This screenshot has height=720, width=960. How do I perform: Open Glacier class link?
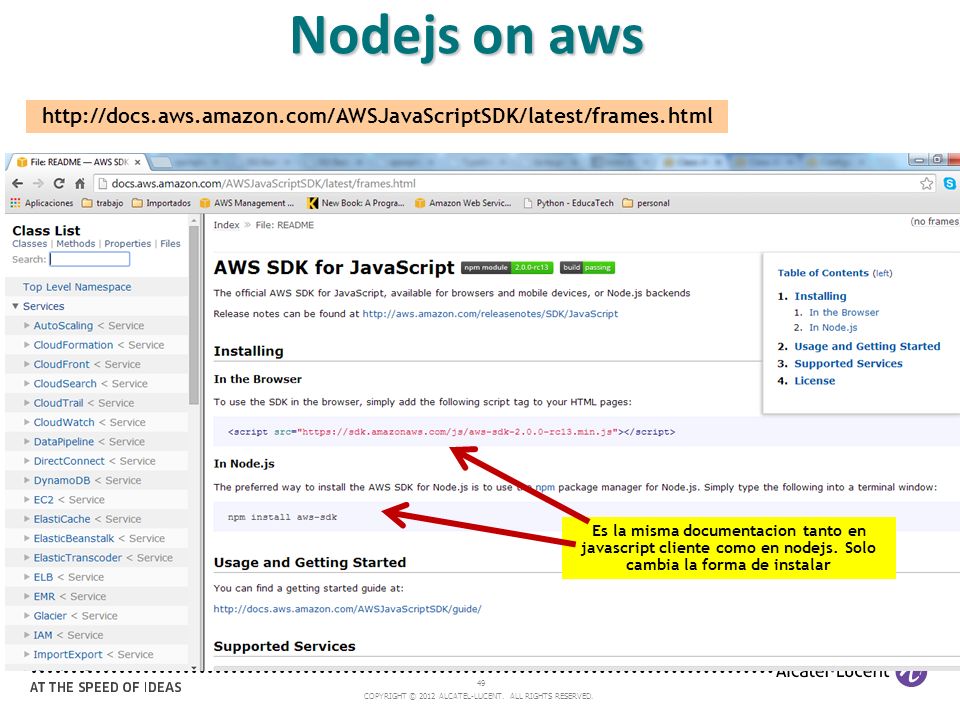[50, 616]
